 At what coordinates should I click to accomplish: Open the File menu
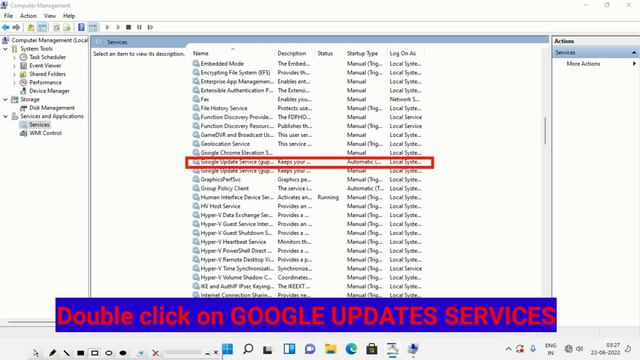[9, 16]
